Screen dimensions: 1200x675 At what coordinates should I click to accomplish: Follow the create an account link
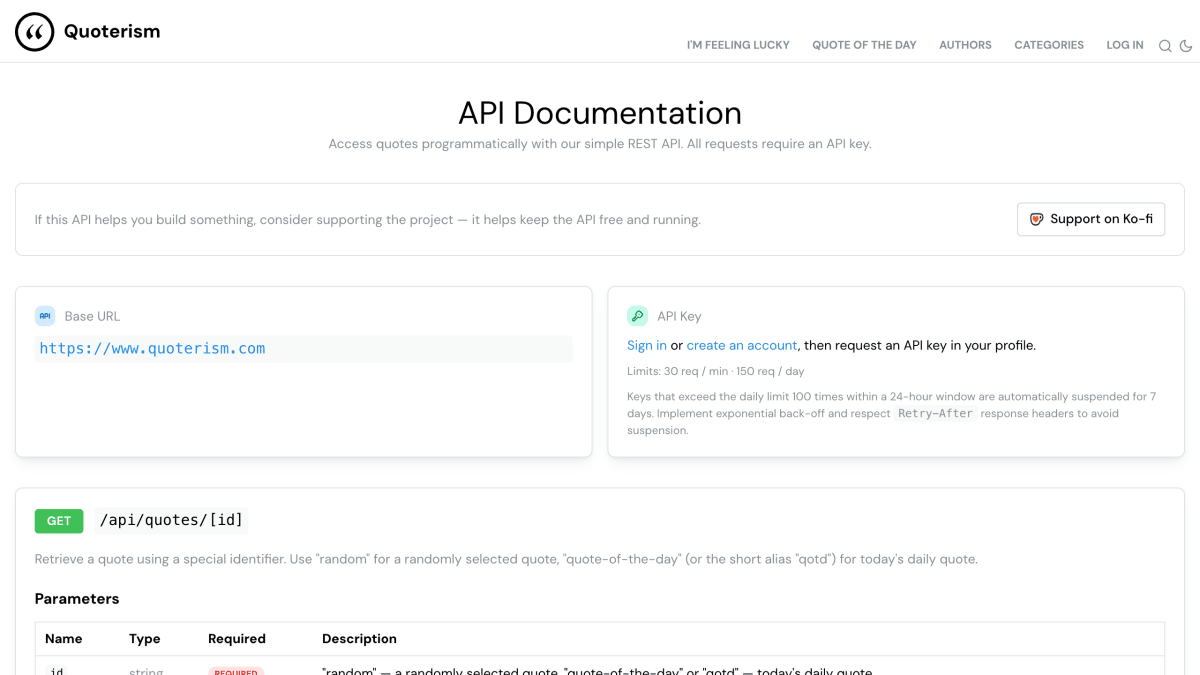742,345
